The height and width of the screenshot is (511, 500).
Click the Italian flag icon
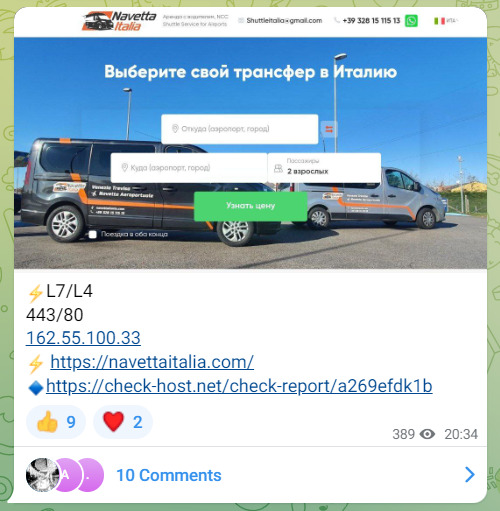tap(439, 21)
